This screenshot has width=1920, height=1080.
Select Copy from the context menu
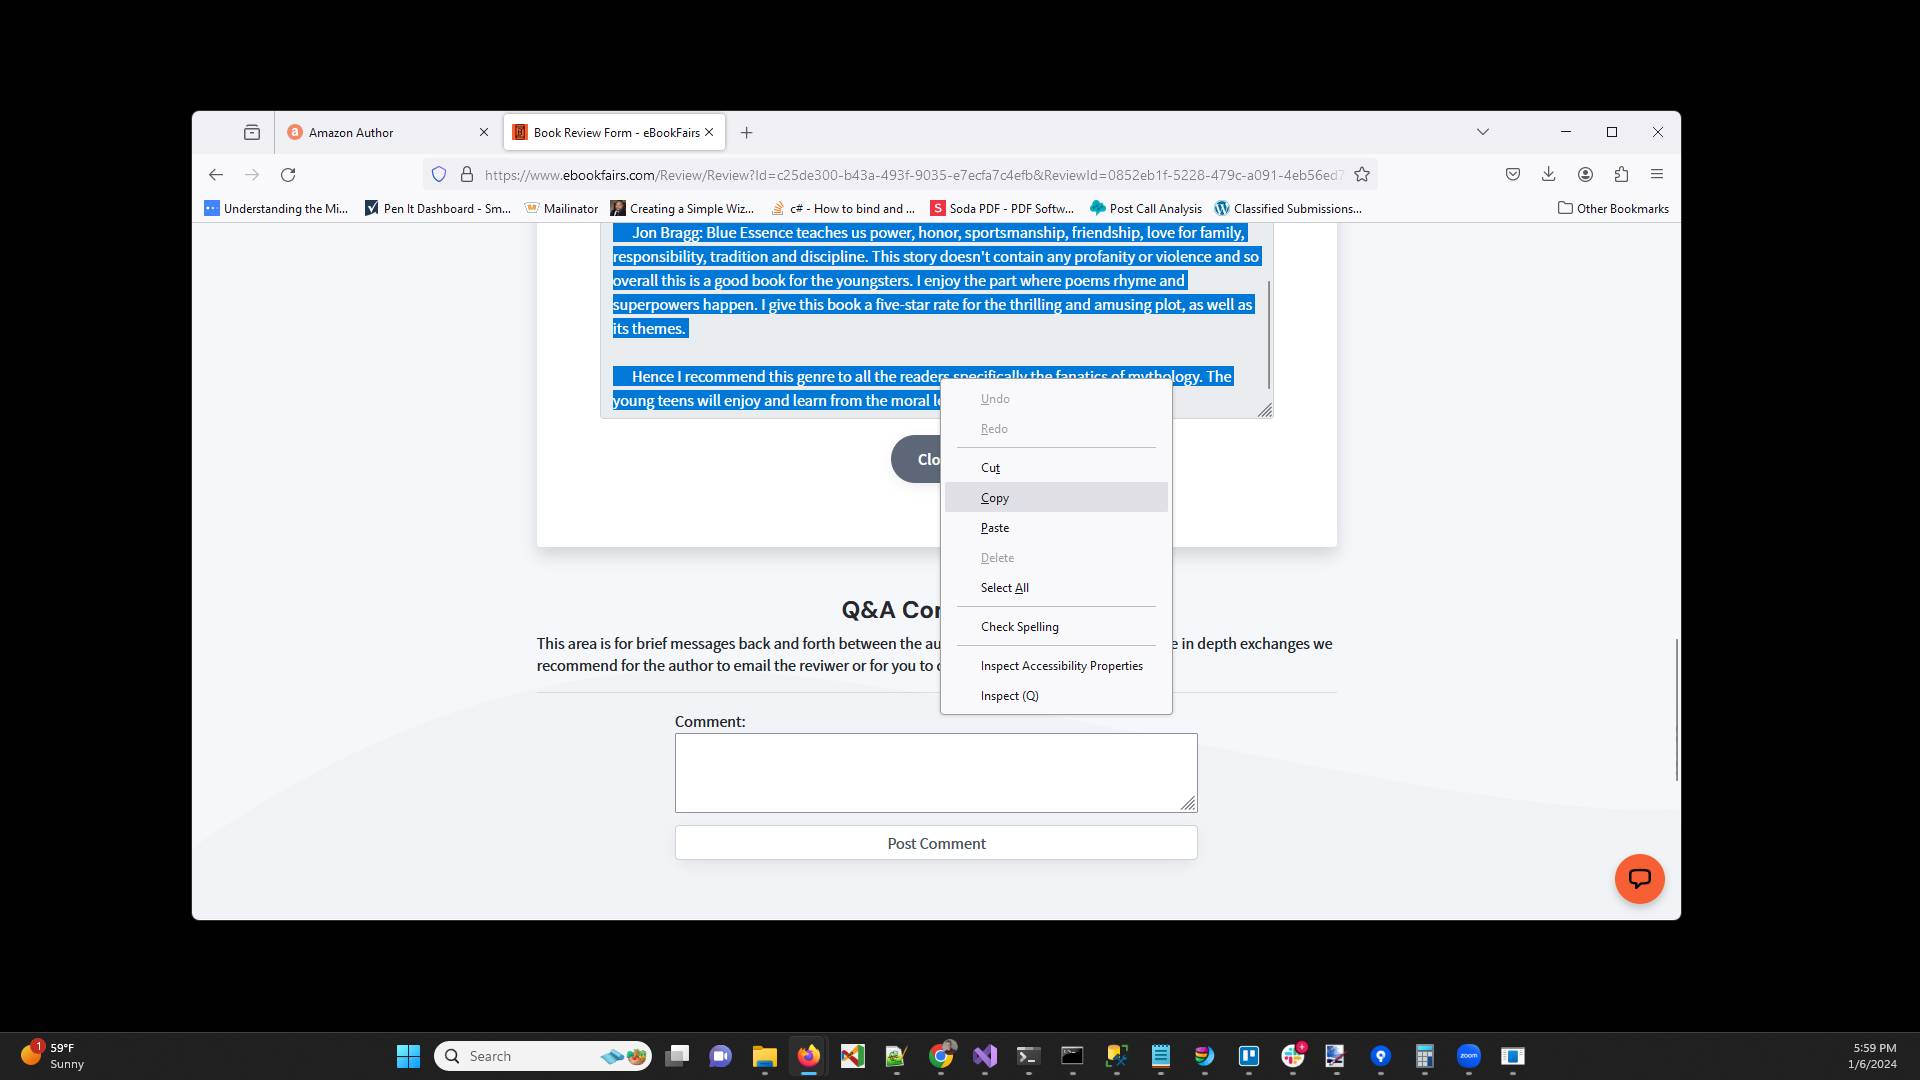(994, 497)
